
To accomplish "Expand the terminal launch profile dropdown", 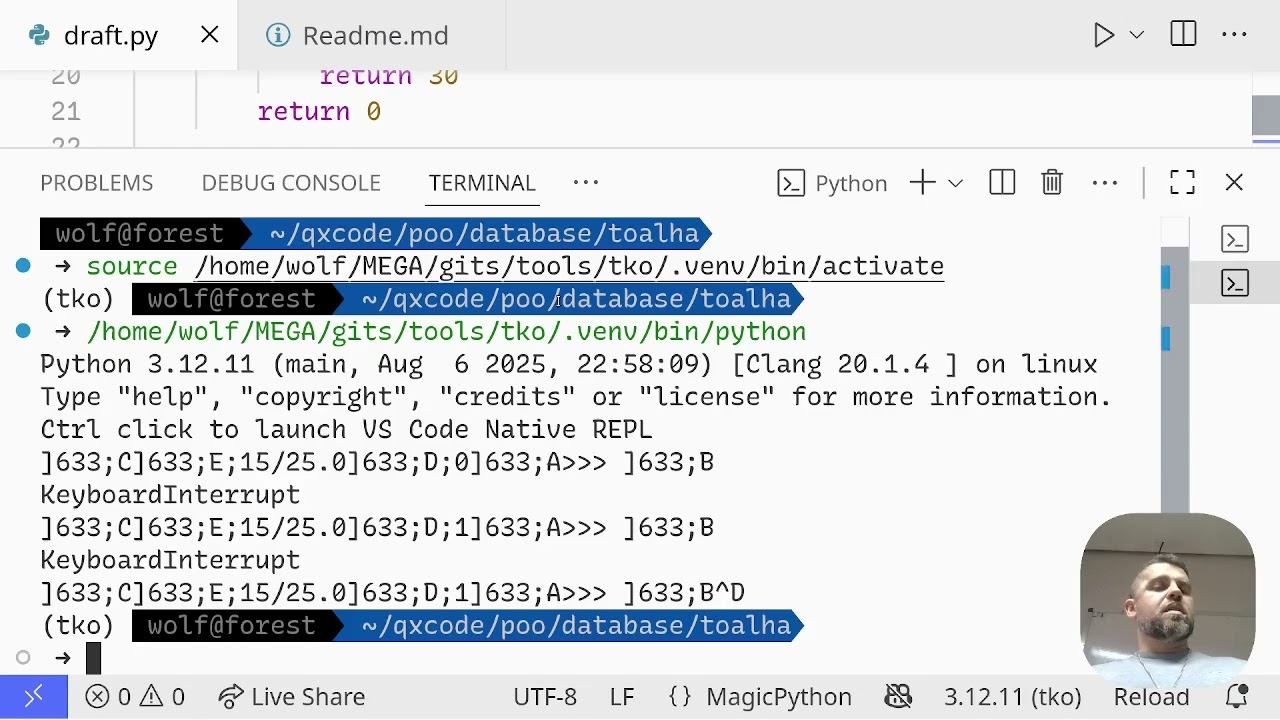I will (955, 183).
